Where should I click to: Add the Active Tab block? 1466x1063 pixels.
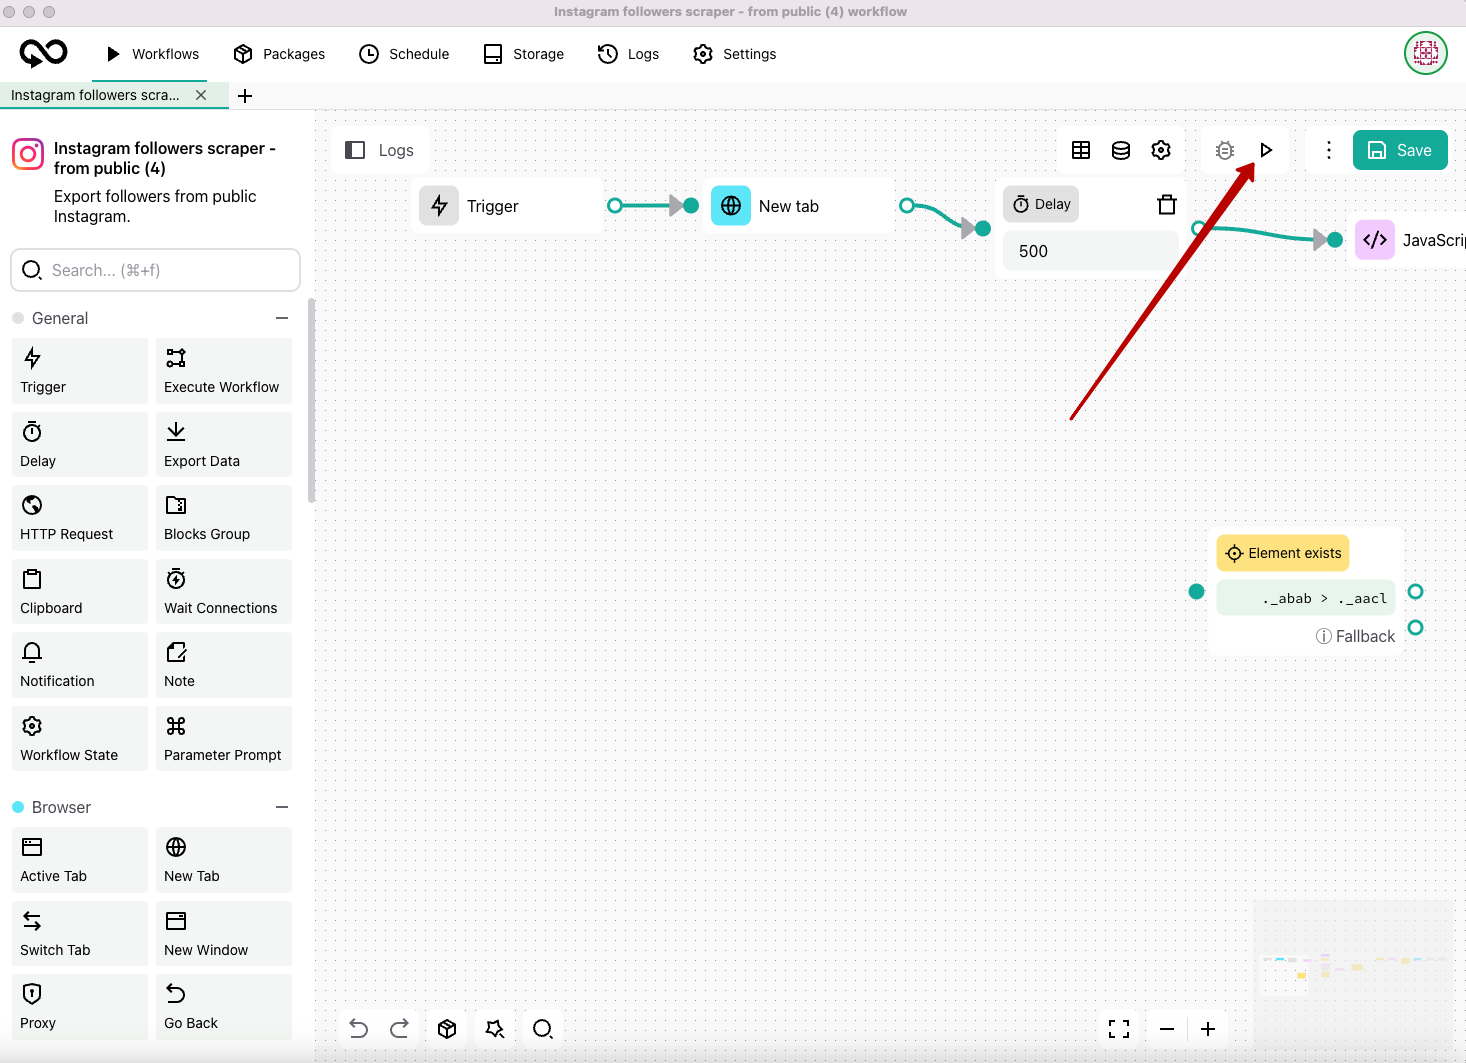coord(80,860)
